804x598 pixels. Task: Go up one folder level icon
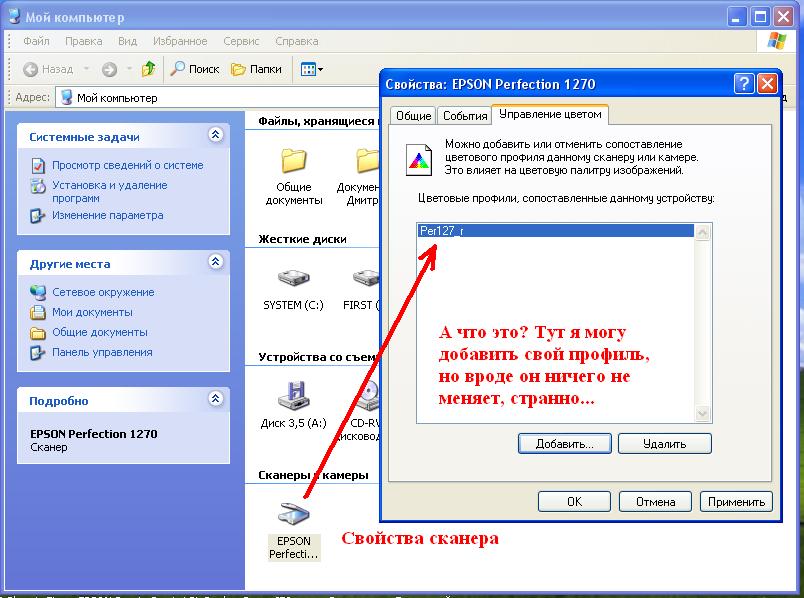pos(149,69)
